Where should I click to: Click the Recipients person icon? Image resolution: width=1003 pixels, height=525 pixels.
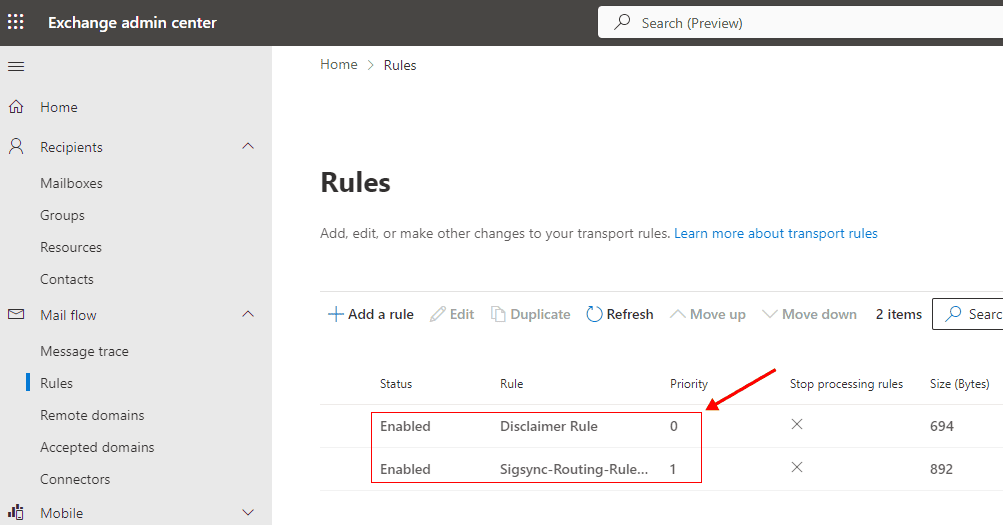(16, 147)
